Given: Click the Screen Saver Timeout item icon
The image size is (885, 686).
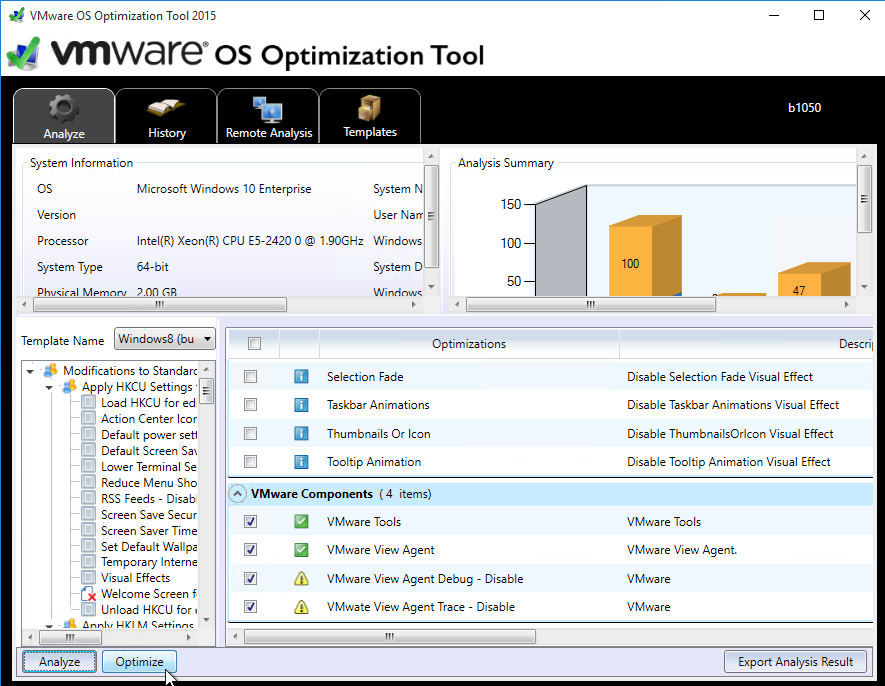Looking at the screenshot, I should [x=88, y=531].
